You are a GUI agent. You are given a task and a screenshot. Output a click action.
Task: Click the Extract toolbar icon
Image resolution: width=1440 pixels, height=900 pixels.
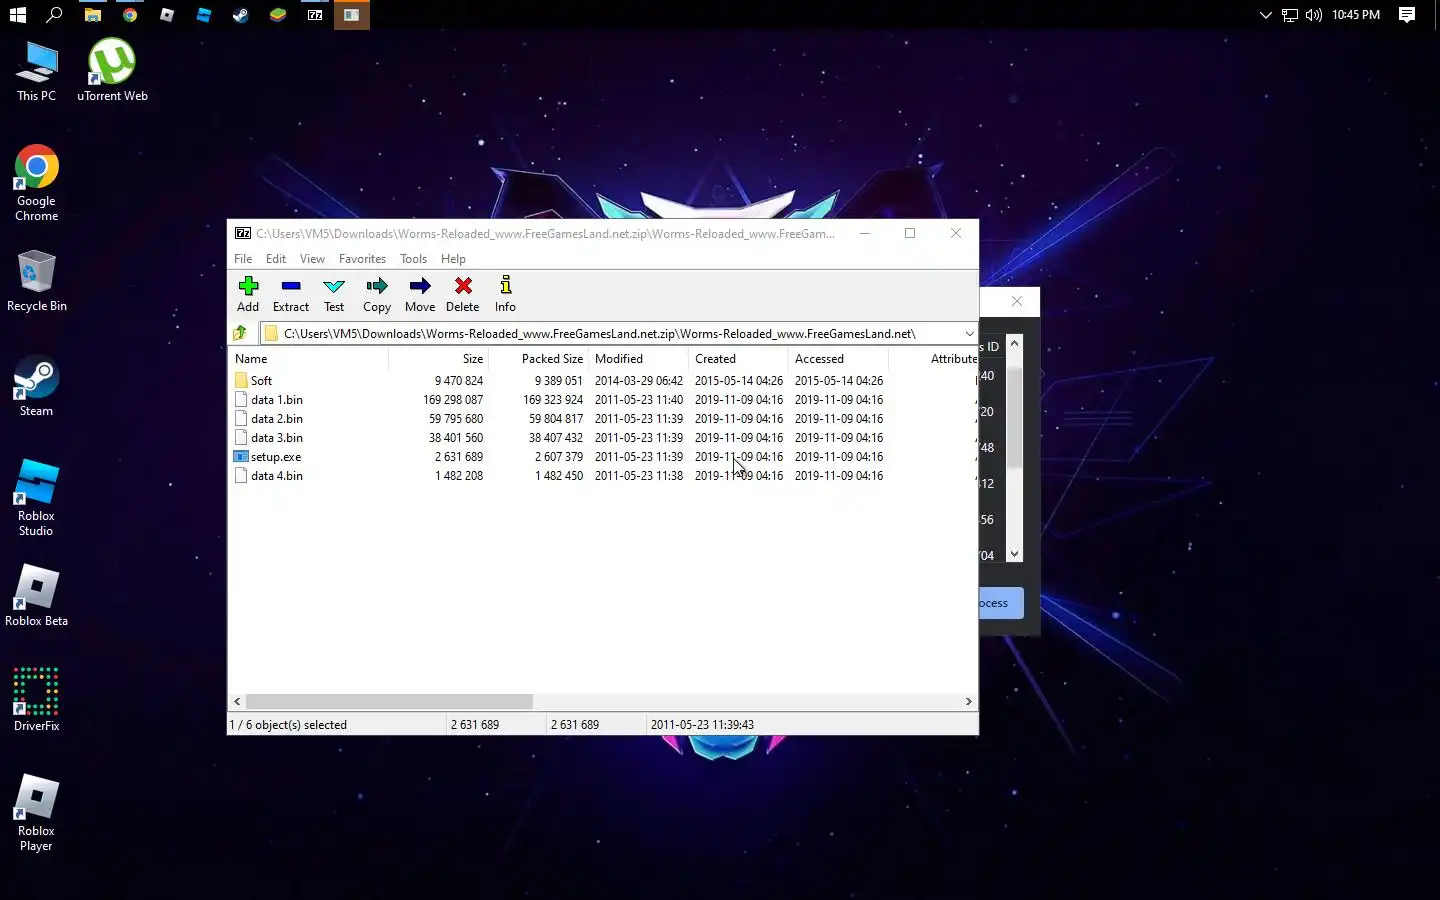pos(291,286)
